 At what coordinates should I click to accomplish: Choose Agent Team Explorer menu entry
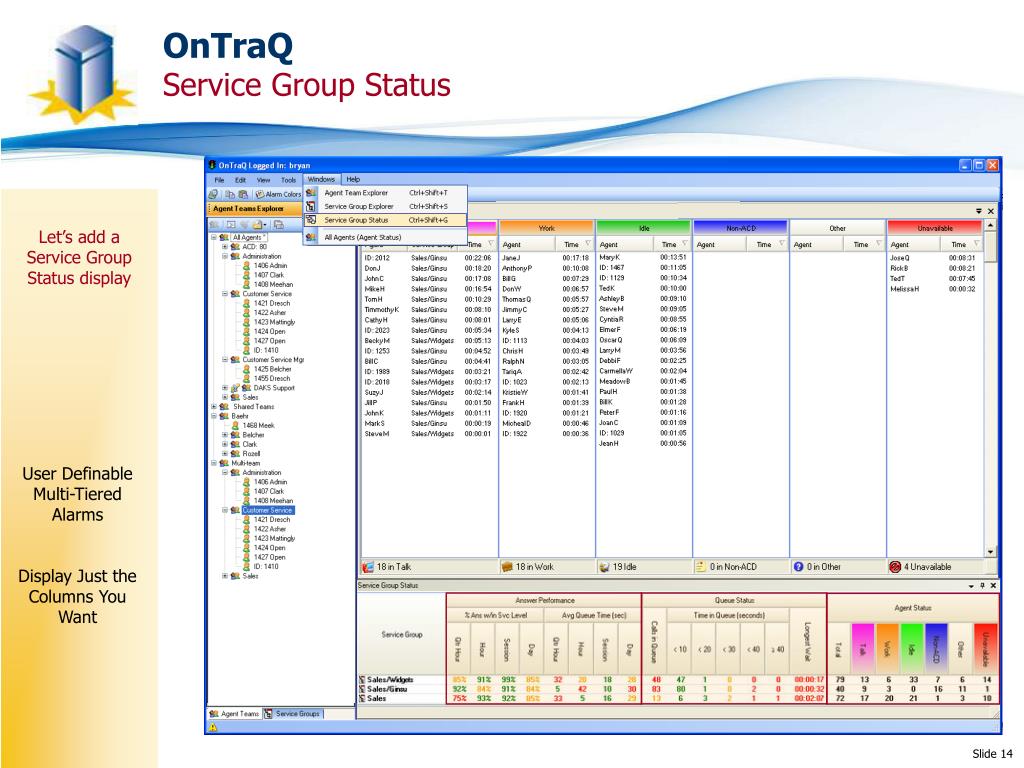pos(385,193)
